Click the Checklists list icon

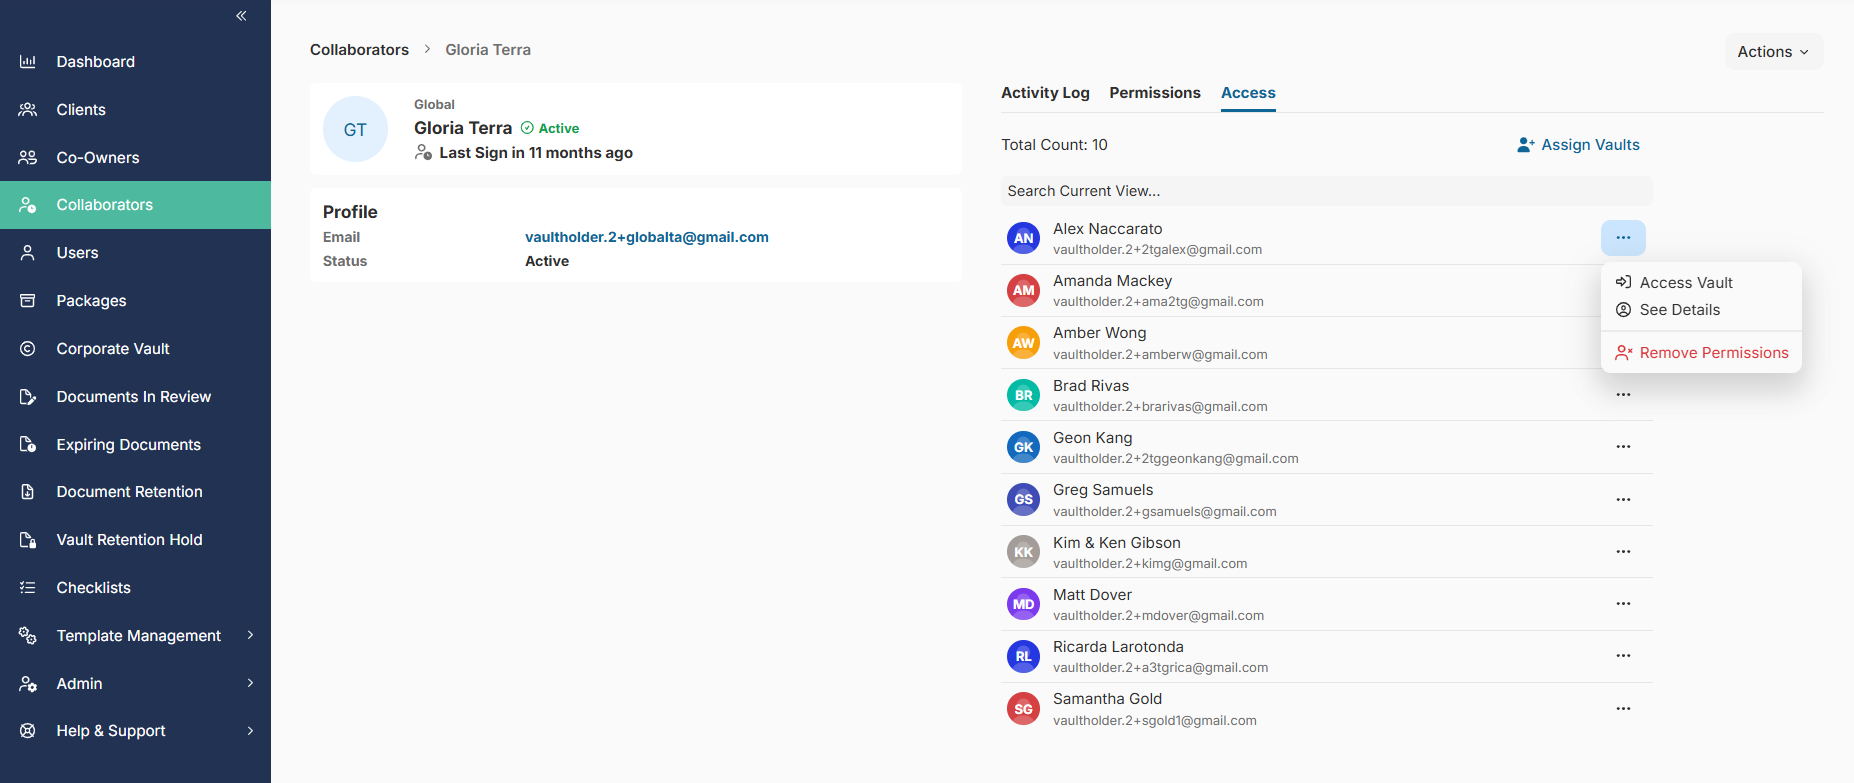pyautogui.click(x=28, y=588)
